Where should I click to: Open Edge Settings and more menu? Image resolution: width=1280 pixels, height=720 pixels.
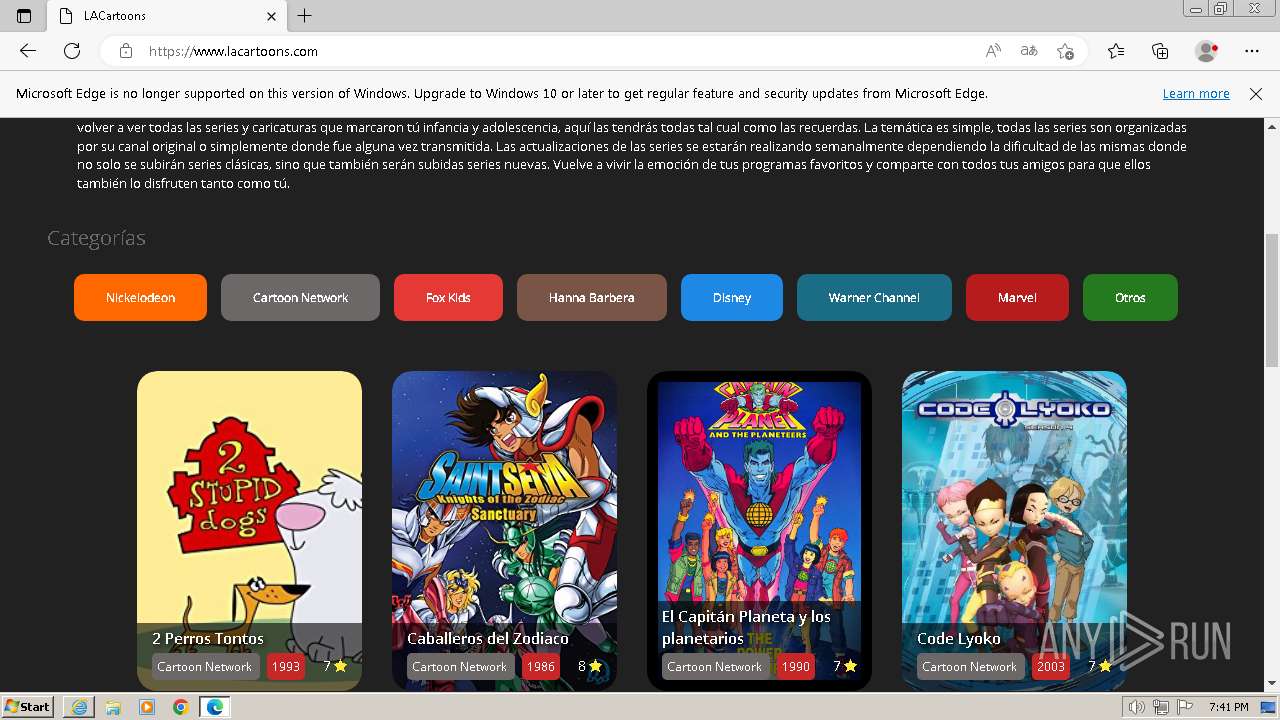(x=1252, y=51)
